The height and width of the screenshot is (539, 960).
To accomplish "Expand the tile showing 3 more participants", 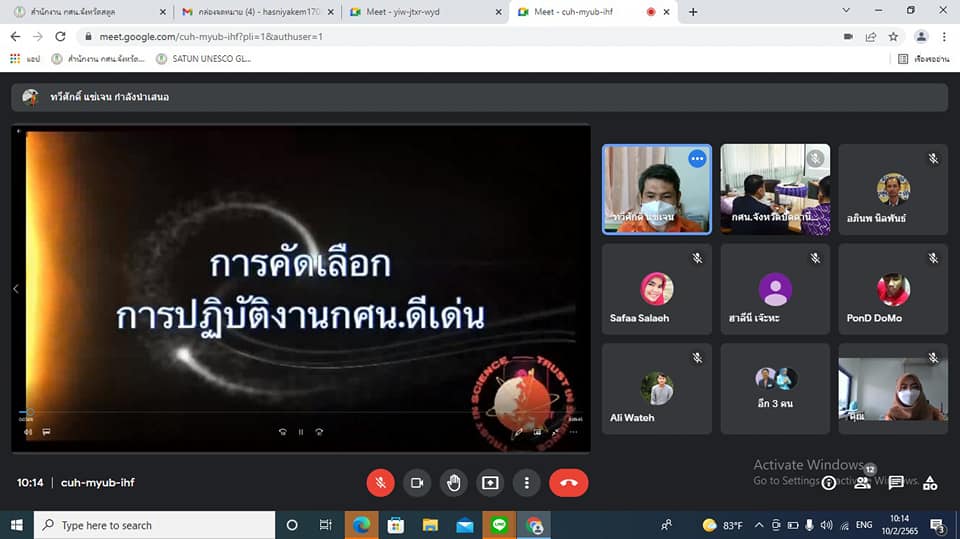I will click(774, 389).
